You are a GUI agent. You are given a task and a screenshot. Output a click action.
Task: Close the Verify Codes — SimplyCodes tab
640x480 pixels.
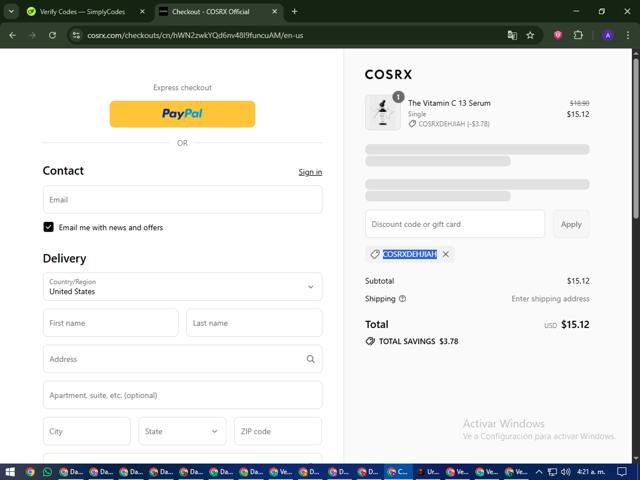(142, 11)
